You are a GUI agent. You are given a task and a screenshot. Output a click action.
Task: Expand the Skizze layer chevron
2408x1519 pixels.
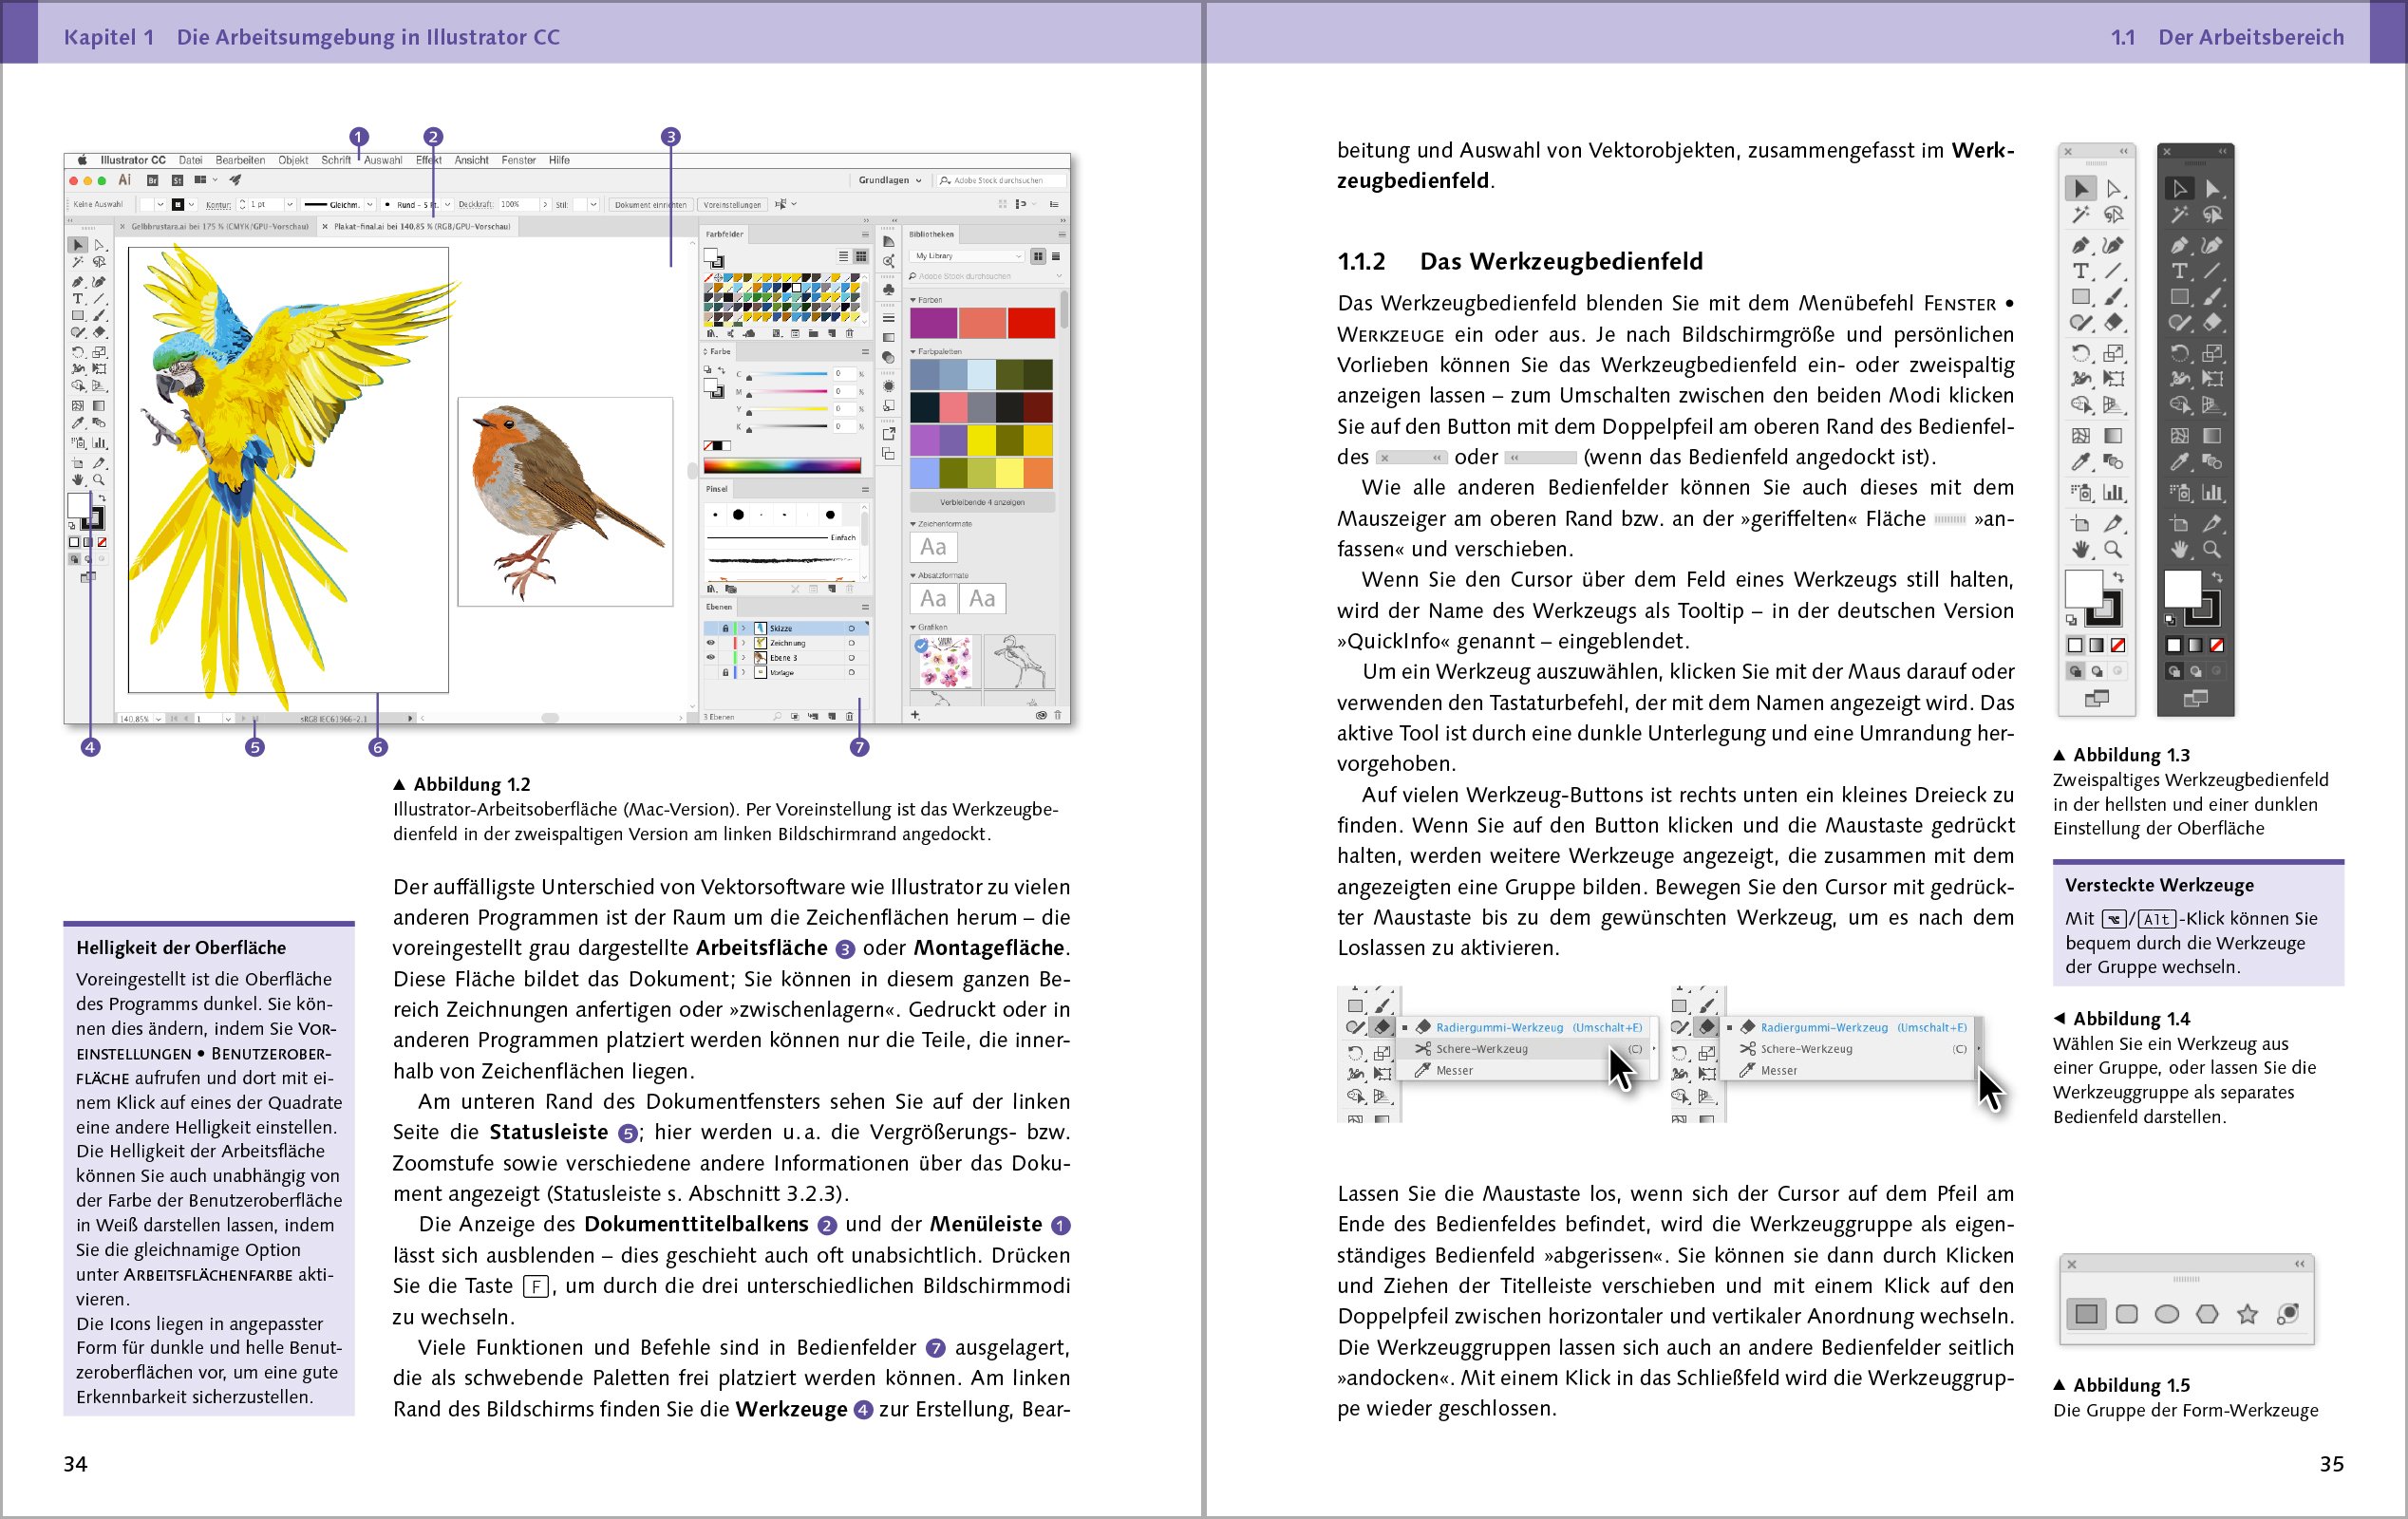[x=744, y=629]
